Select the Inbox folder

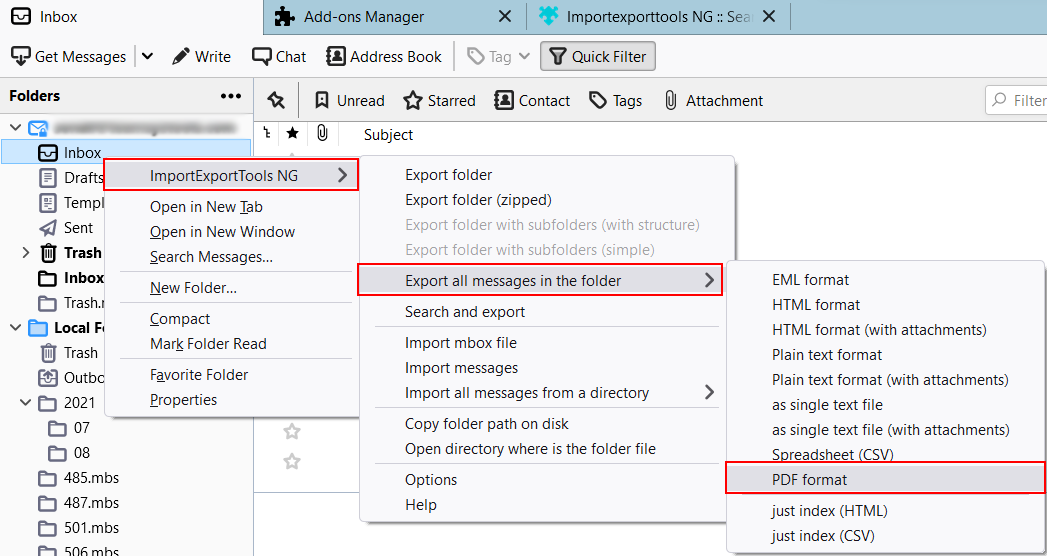[126, 152]
